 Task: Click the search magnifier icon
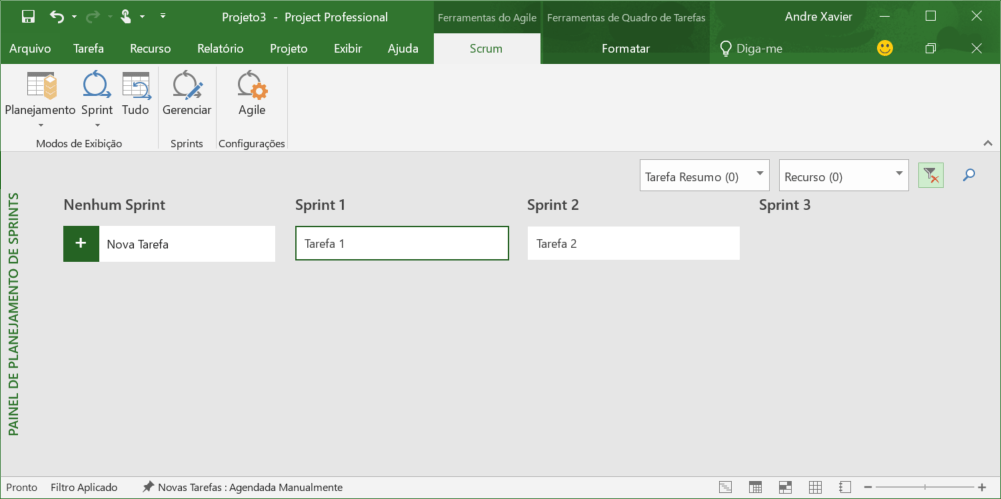[x=969, y=174]
